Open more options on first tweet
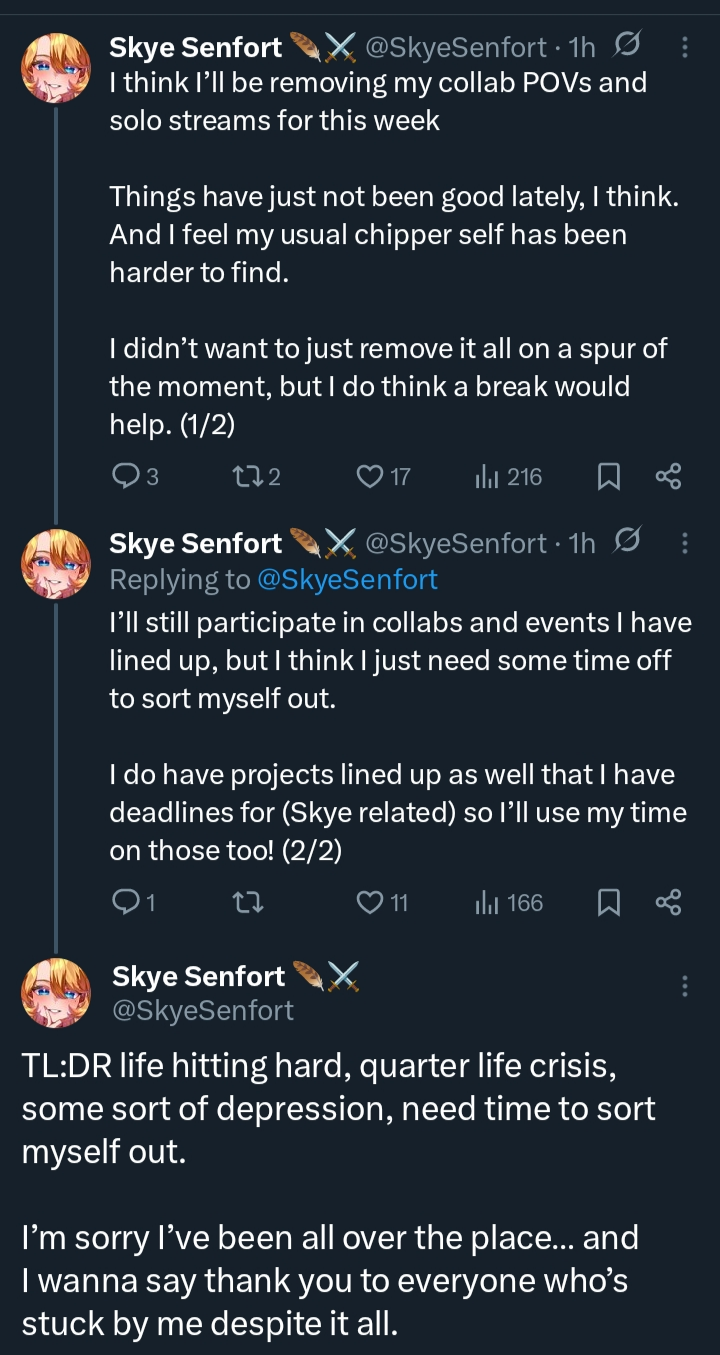This screenshot has height=1355, width=720. [x=684, y=46]
